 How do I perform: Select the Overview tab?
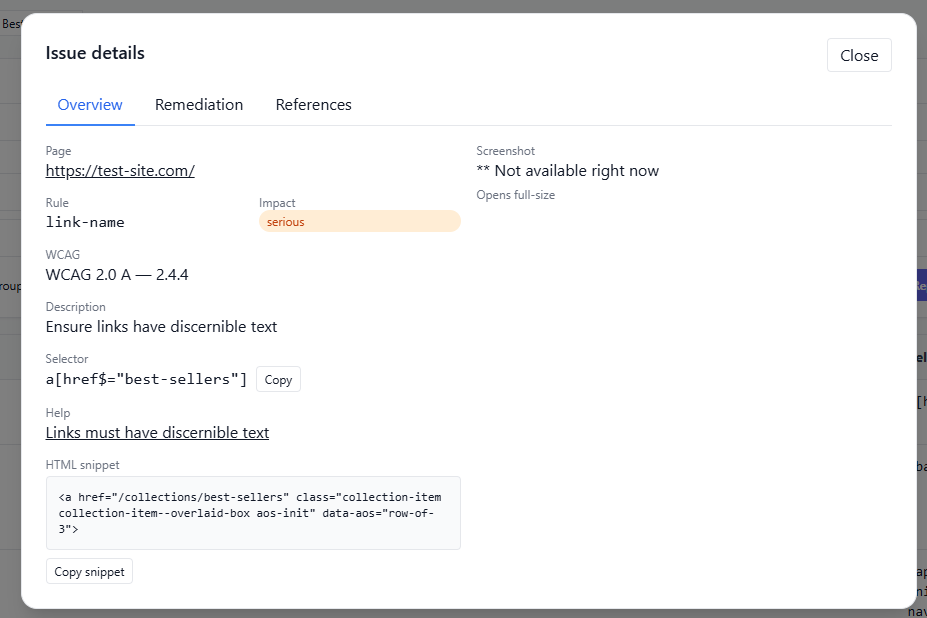click(90, 105)
